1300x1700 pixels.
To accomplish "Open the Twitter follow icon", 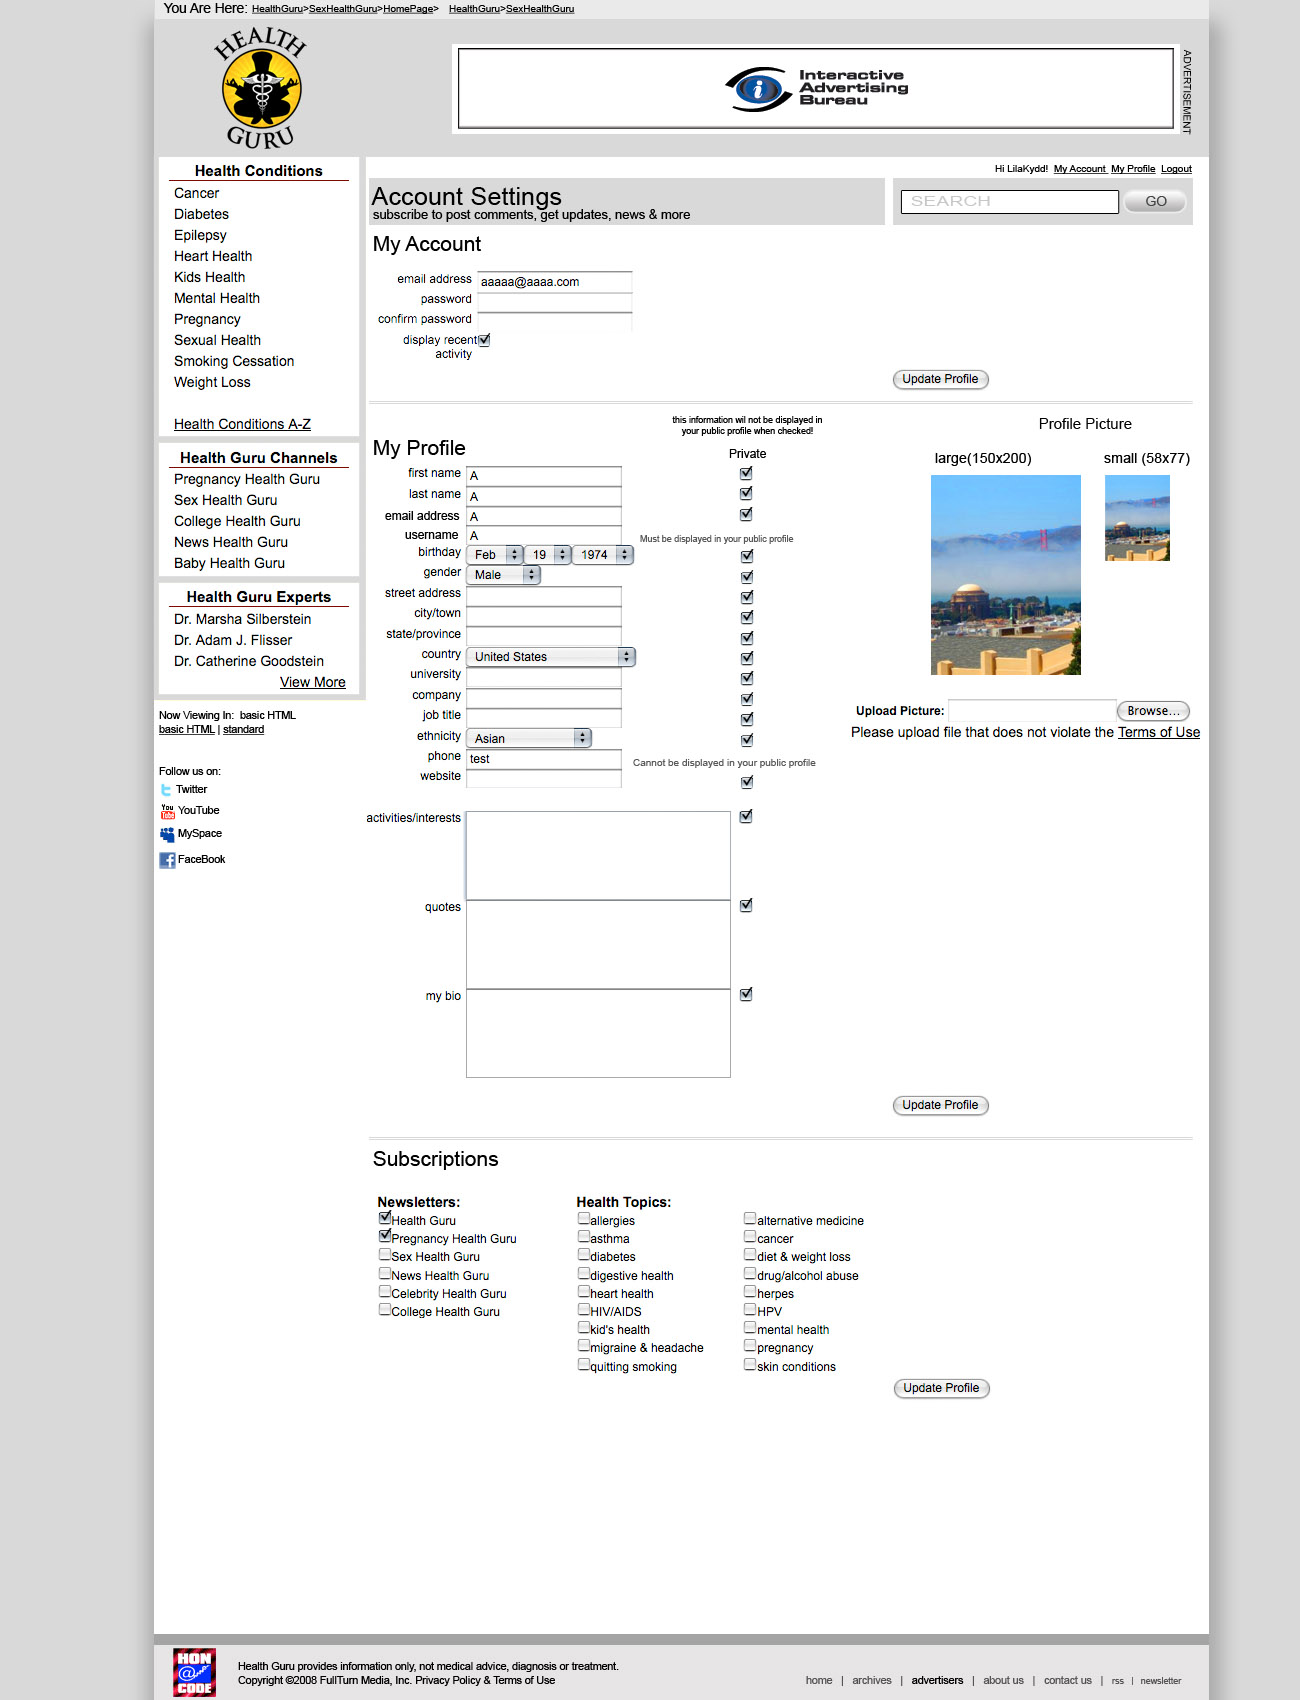I will click(166, 790).
